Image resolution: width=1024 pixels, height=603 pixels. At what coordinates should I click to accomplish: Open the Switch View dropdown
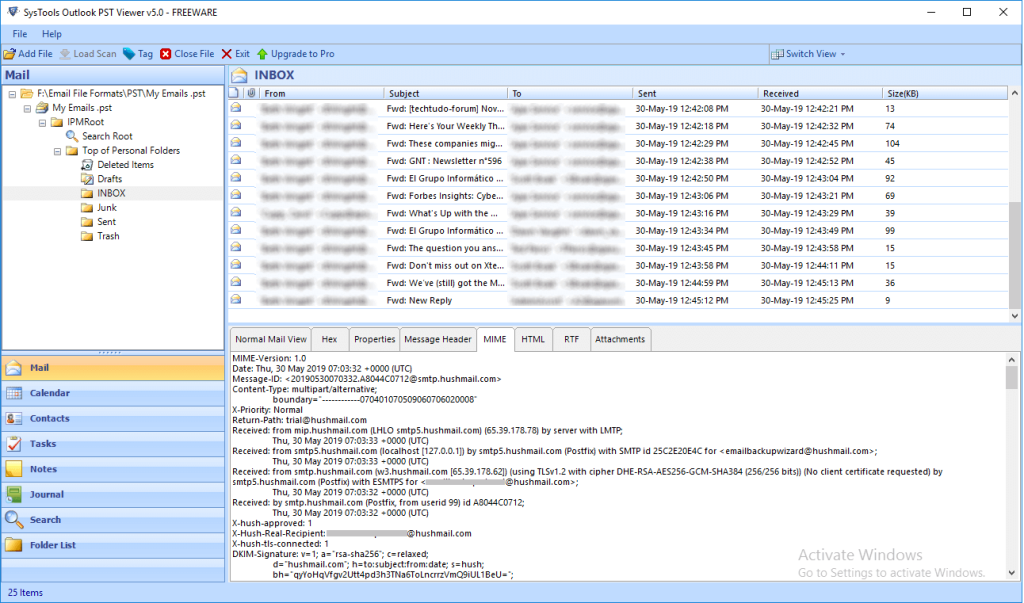click(x=808, y=54)
